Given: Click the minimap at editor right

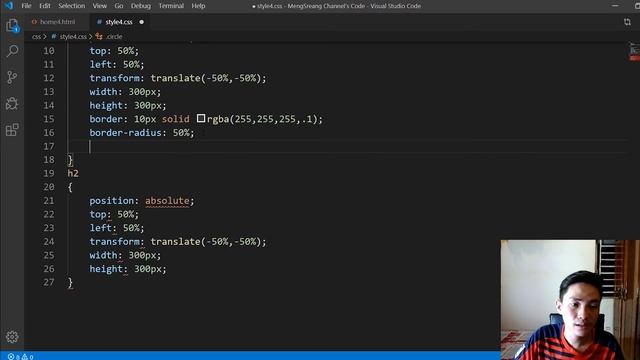Looking at the screenshot, I should (x=634, y=52).
